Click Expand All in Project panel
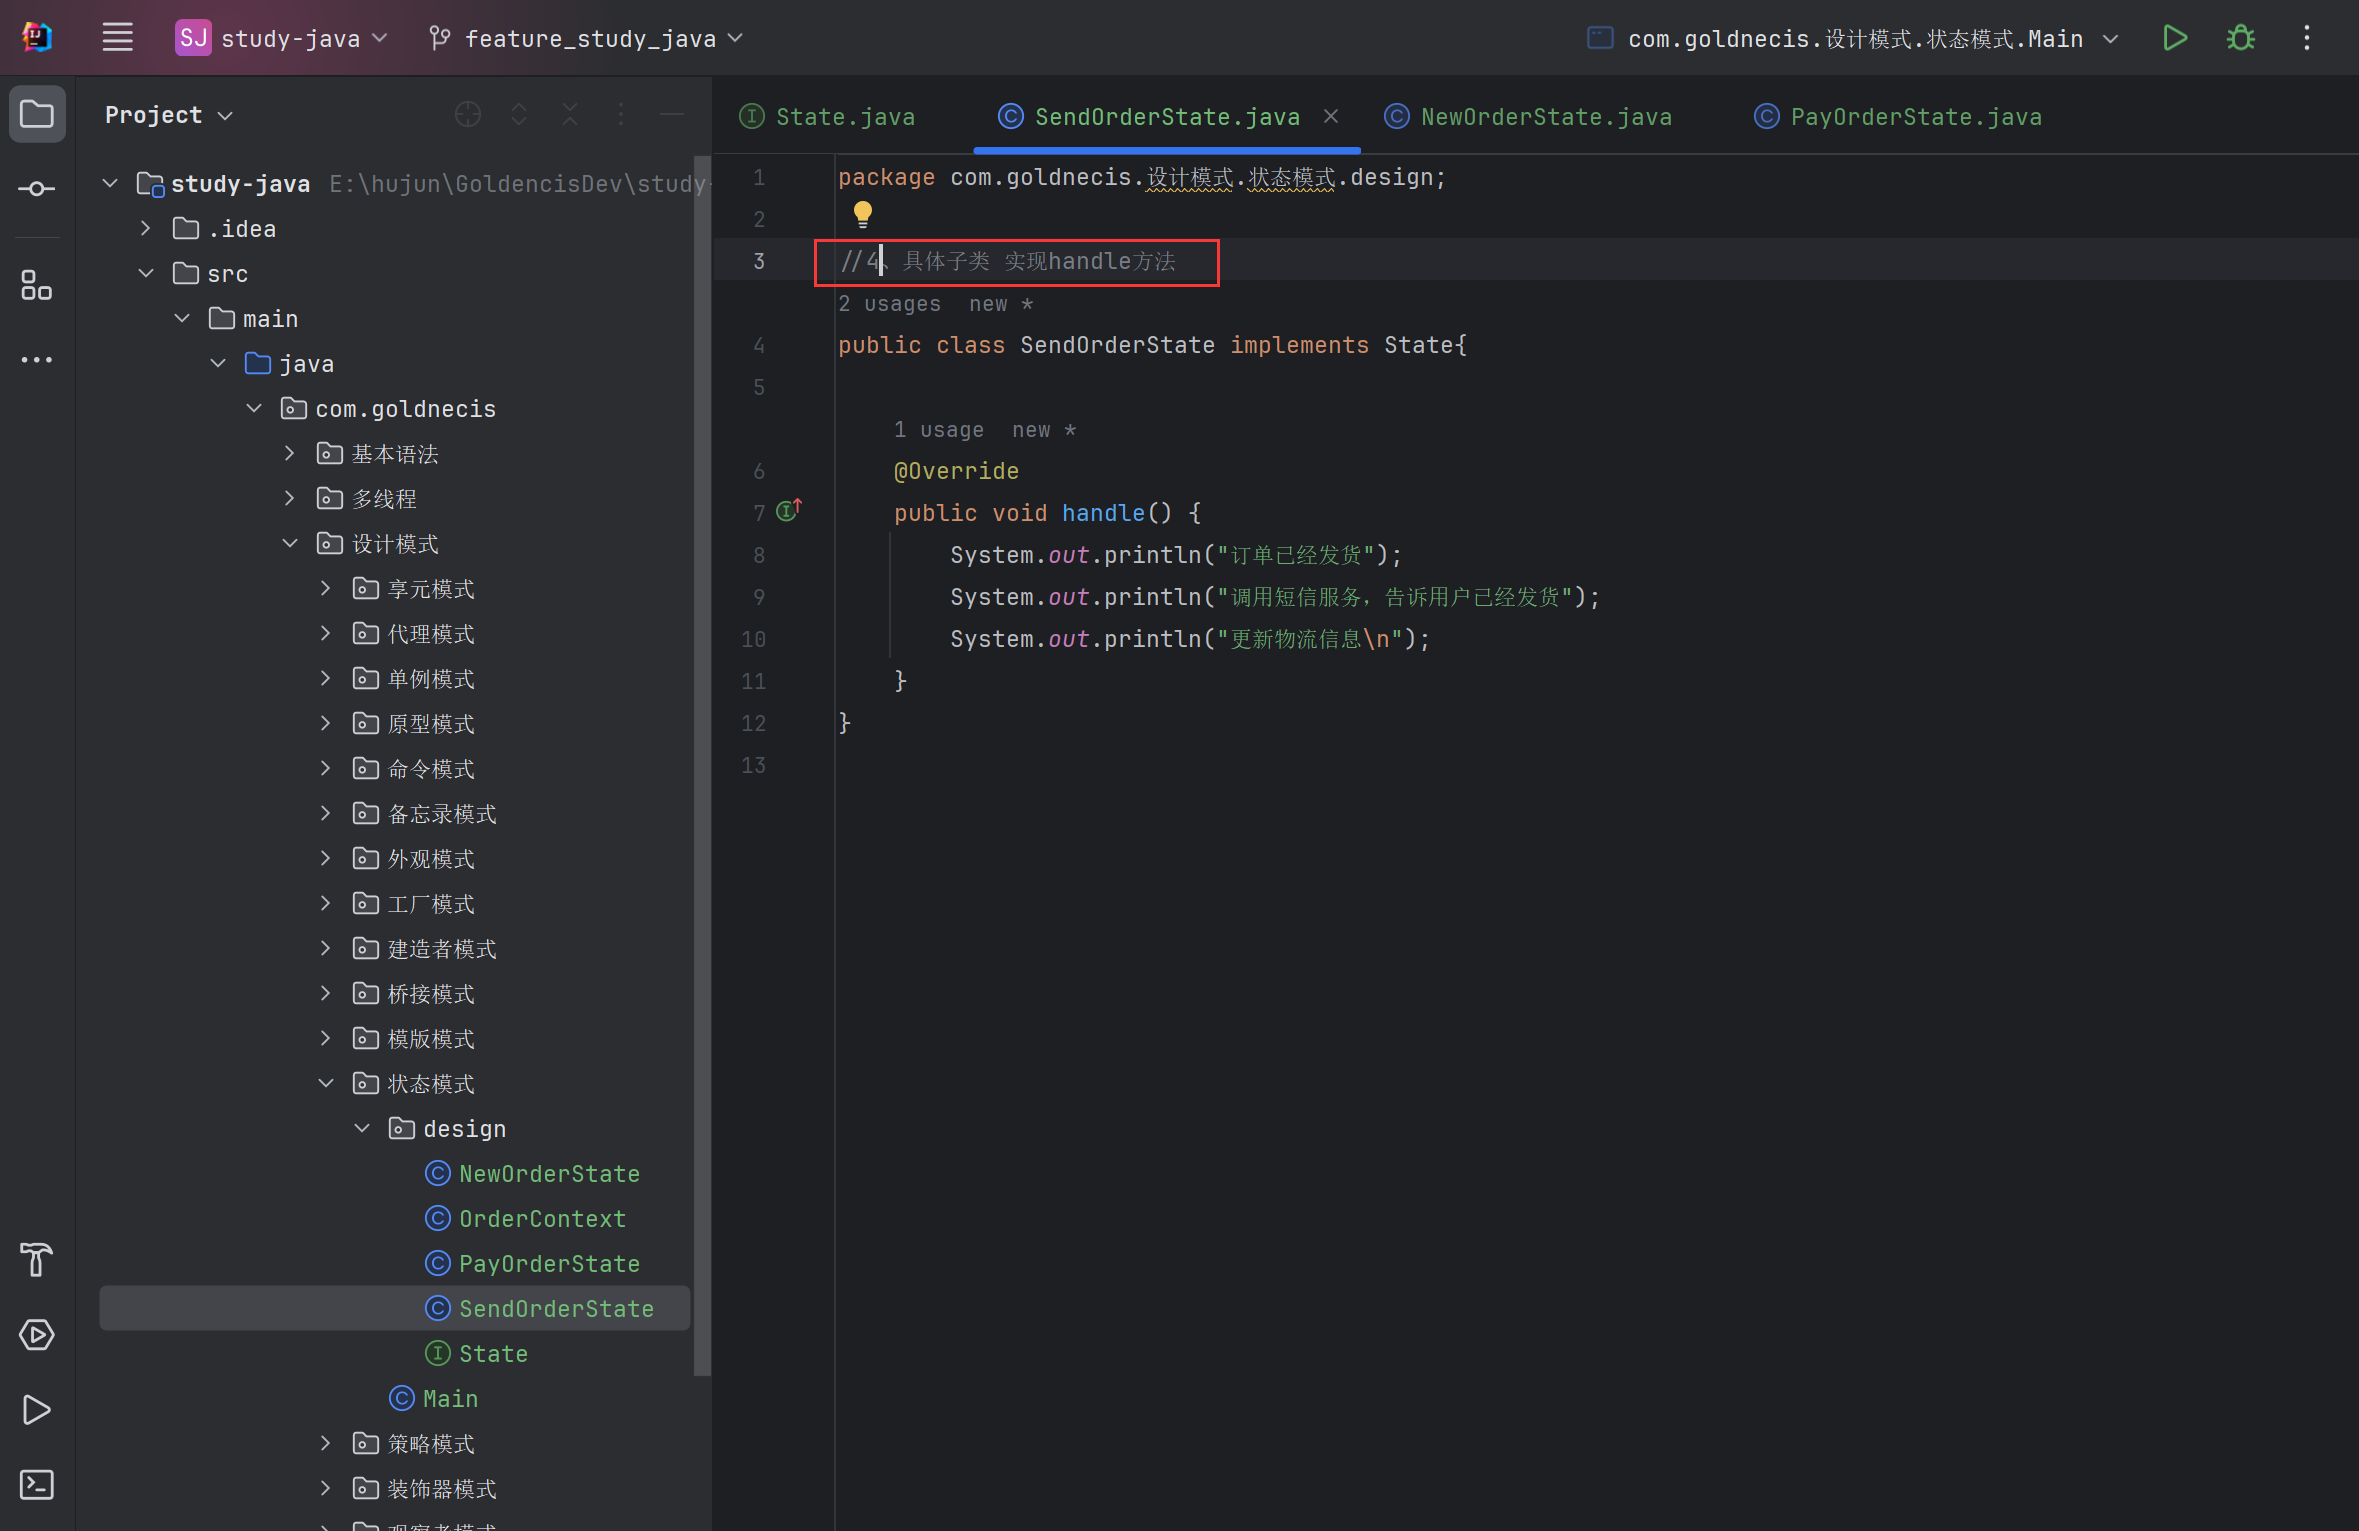2359x1531 pixels. tap(519, 115)
